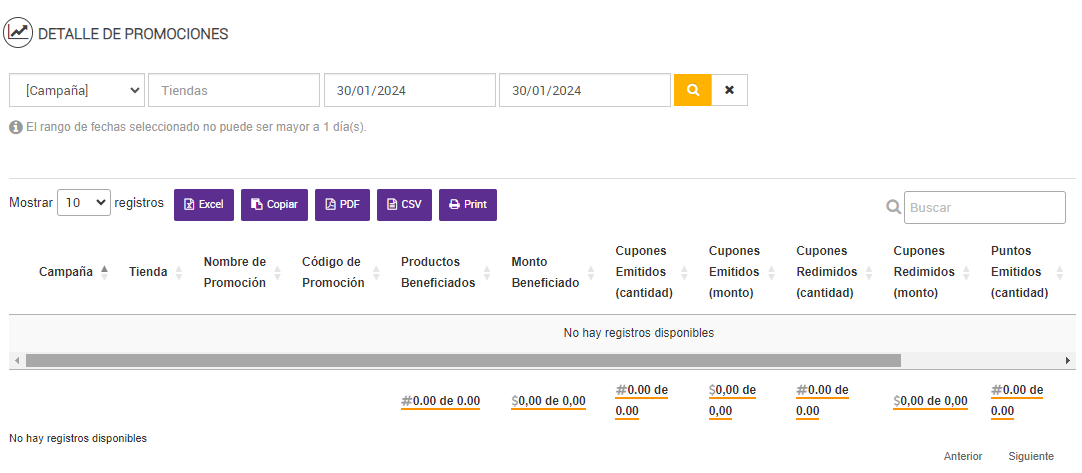Go to Anterior page
The image size is (1082, 473).
(963, 456)
